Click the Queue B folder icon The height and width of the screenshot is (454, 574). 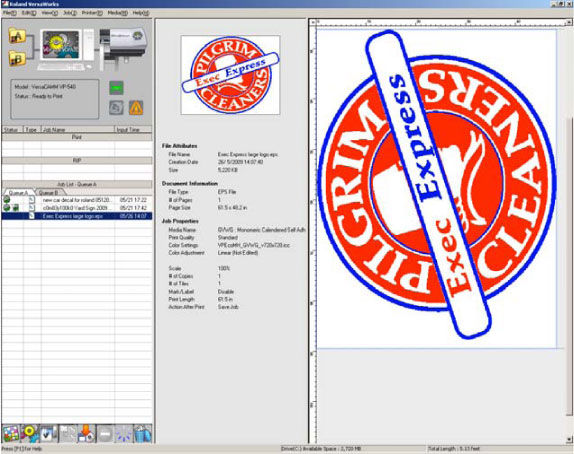pyautogui.click(x=17, y=59)
